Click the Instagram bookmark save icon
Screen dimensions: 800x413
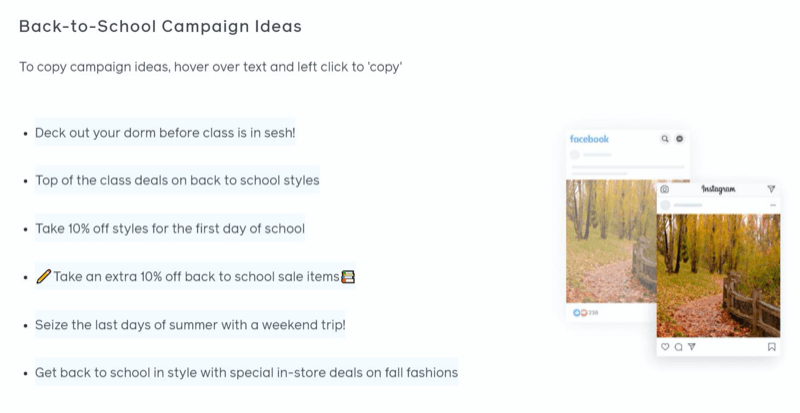[771, 347]
